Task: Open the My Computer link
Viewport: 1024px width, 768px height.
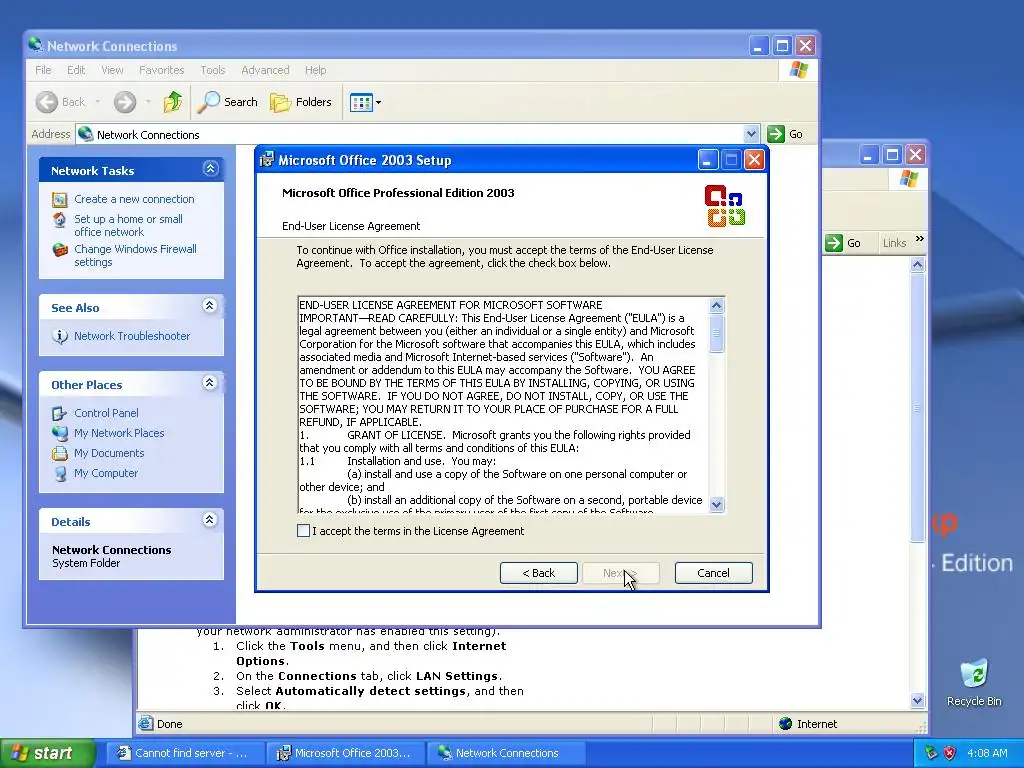Action: pyautogui.click(x=106, y=473)
